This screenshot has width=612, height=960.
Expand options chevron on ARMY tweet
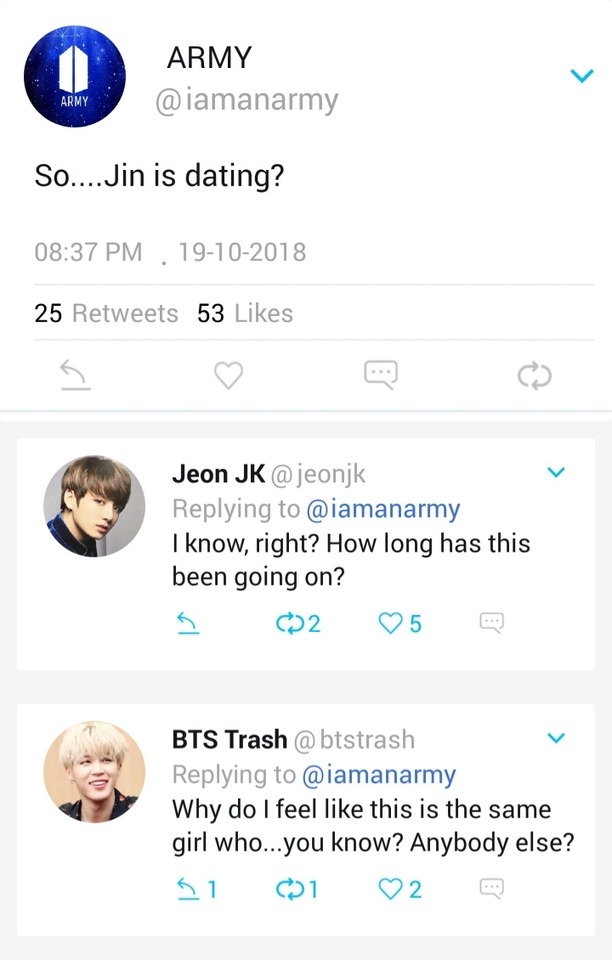(x=581, y=76)
